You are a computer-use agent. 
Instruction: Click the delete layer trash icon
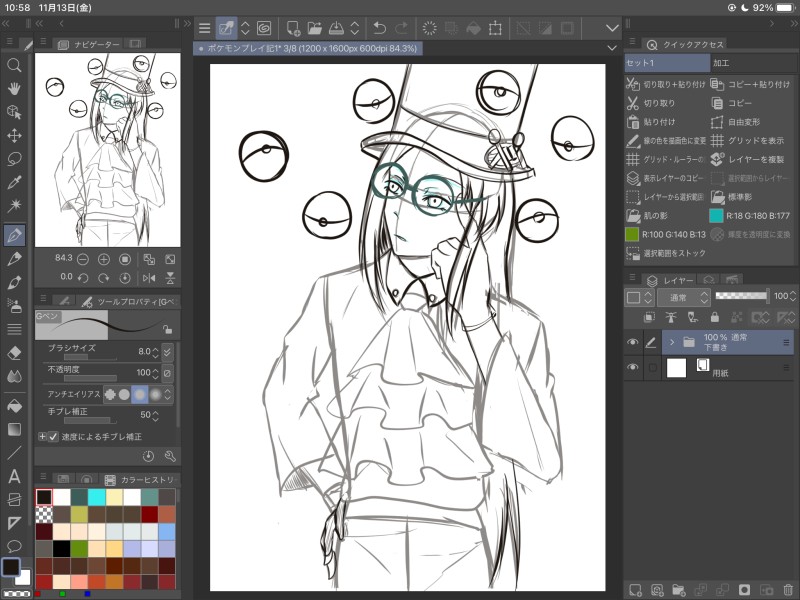click(x=788, y=590)
